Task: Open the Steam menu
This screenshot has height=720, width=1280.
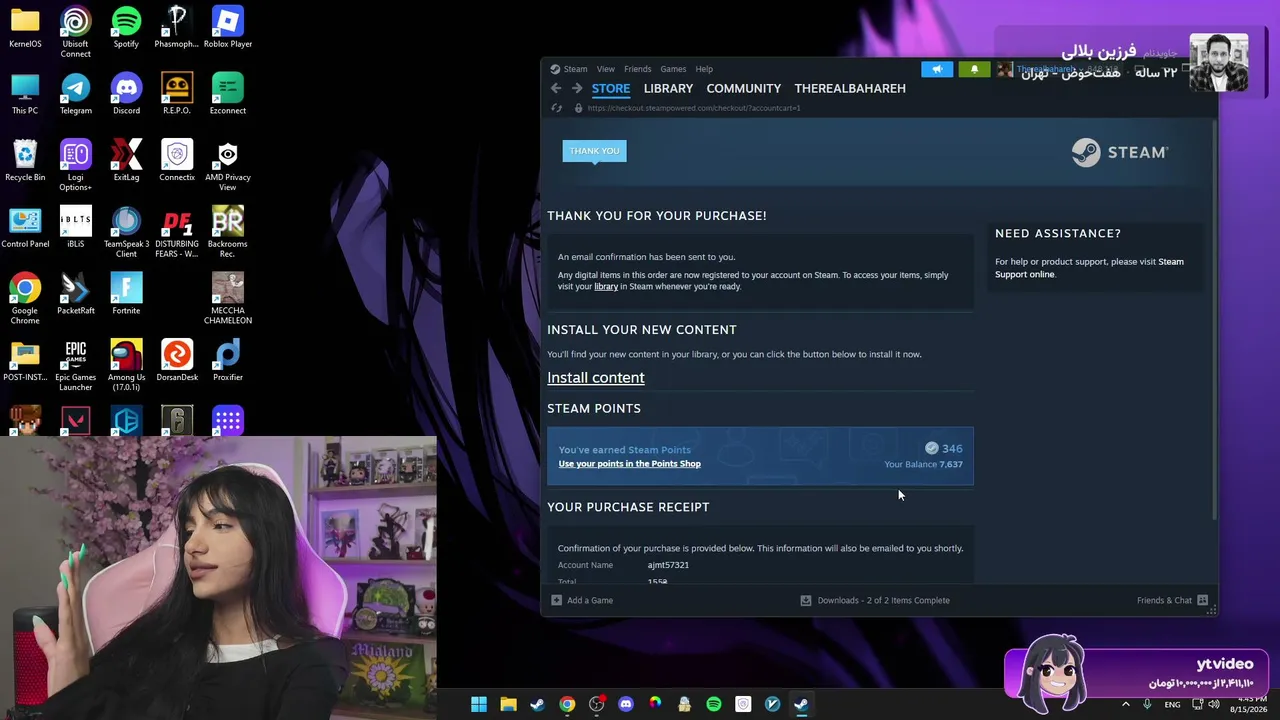Action: pyautogui.click(x=575, y=69)
